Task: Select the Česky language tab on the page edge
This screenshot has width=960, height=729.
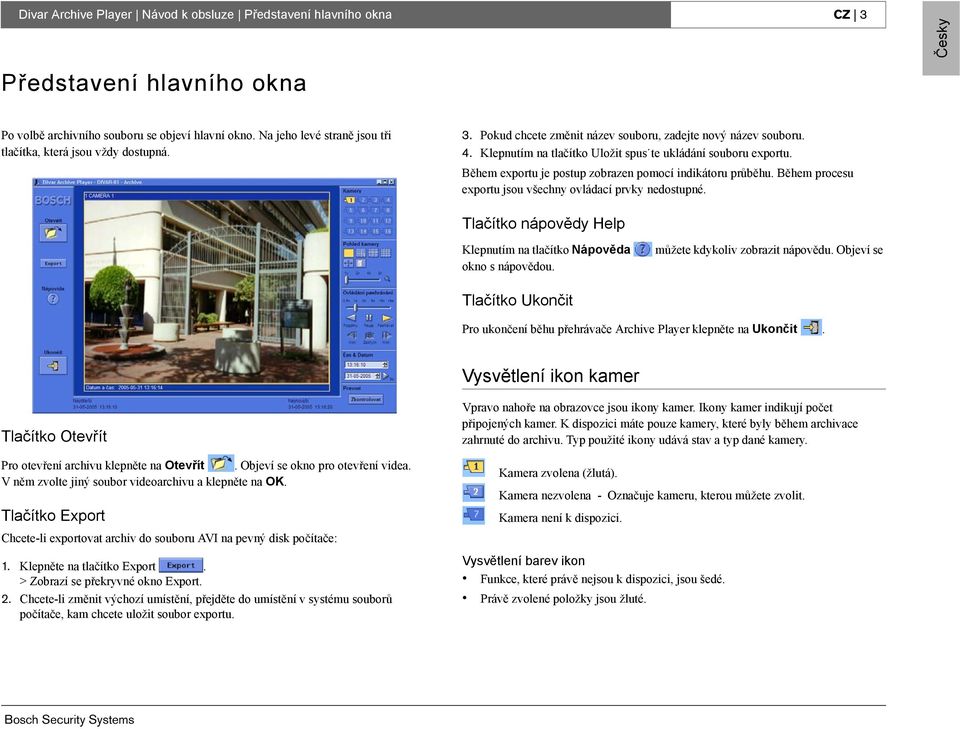Action: click(941, 38)
